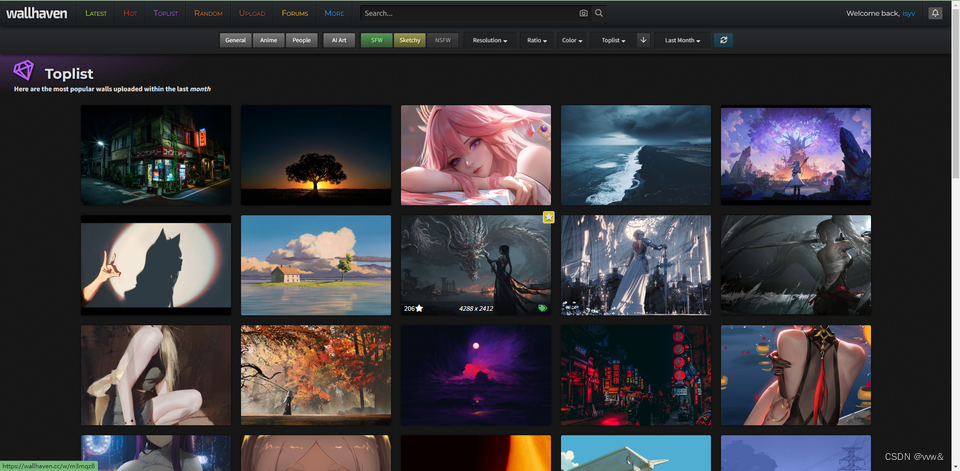Open the Random menu item

(x=208, y=13)
